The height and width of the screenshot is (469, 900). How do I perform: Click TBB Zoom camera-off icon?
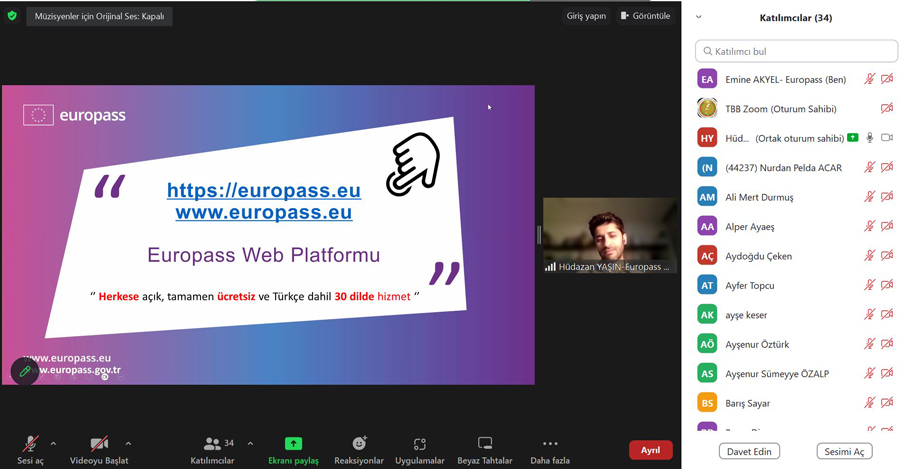tap(887, 108)
